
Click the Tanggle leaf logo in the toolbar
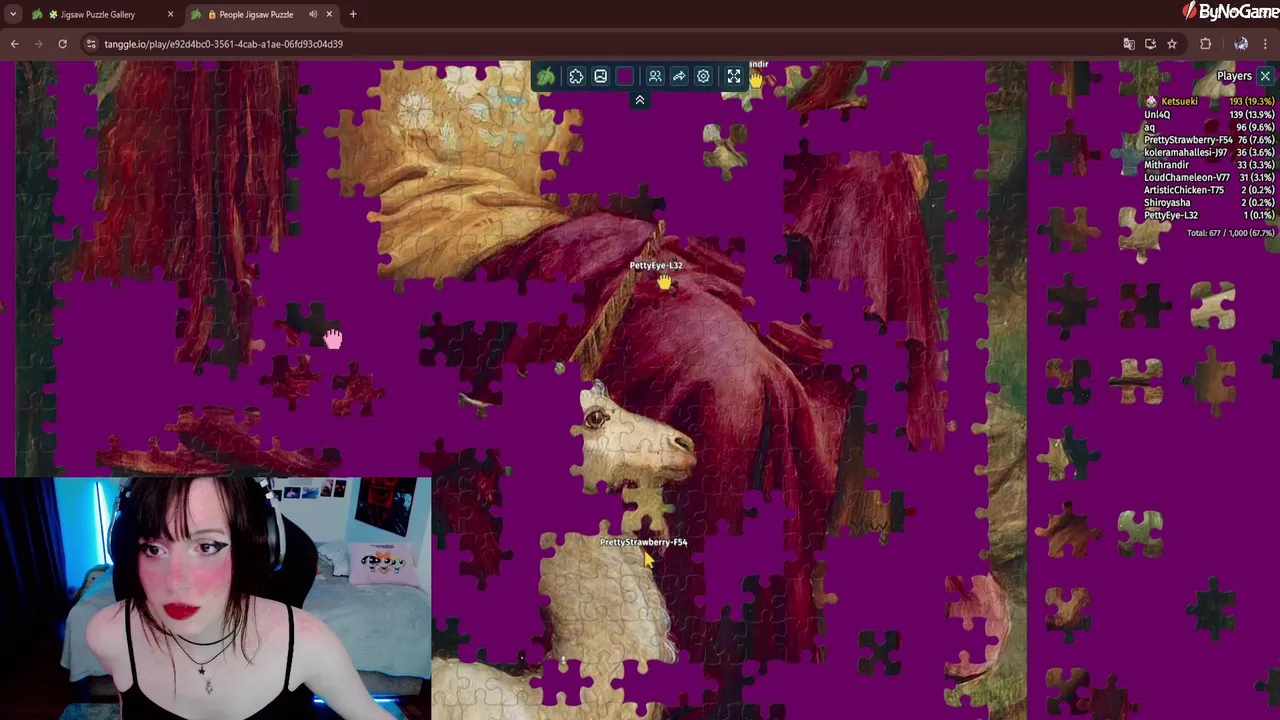click(545, 76)
